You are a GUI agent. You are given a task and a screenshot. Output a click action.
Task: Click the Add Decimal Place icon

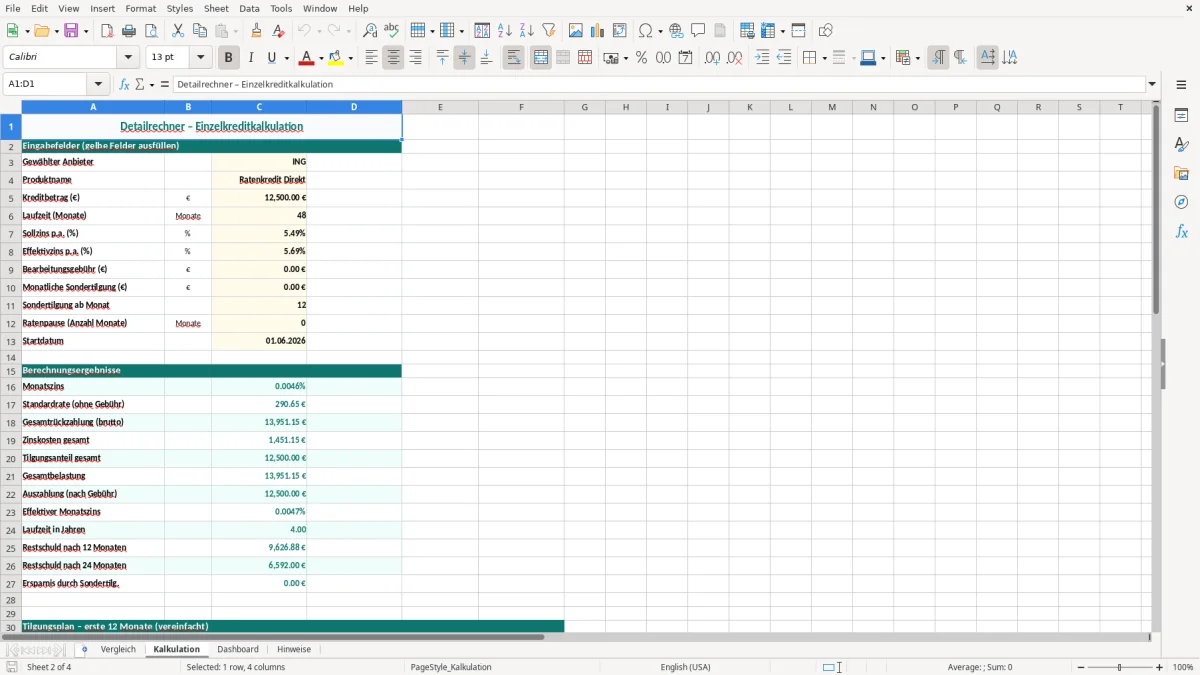tap(712, 58)
